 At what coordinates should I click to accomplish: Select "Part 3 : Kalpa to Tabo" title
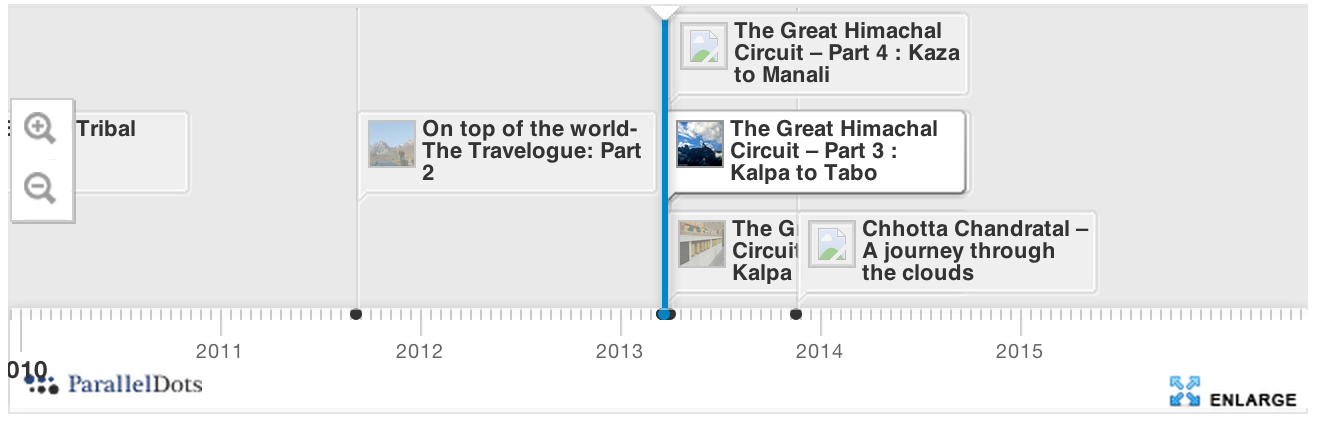pos(833,151)
